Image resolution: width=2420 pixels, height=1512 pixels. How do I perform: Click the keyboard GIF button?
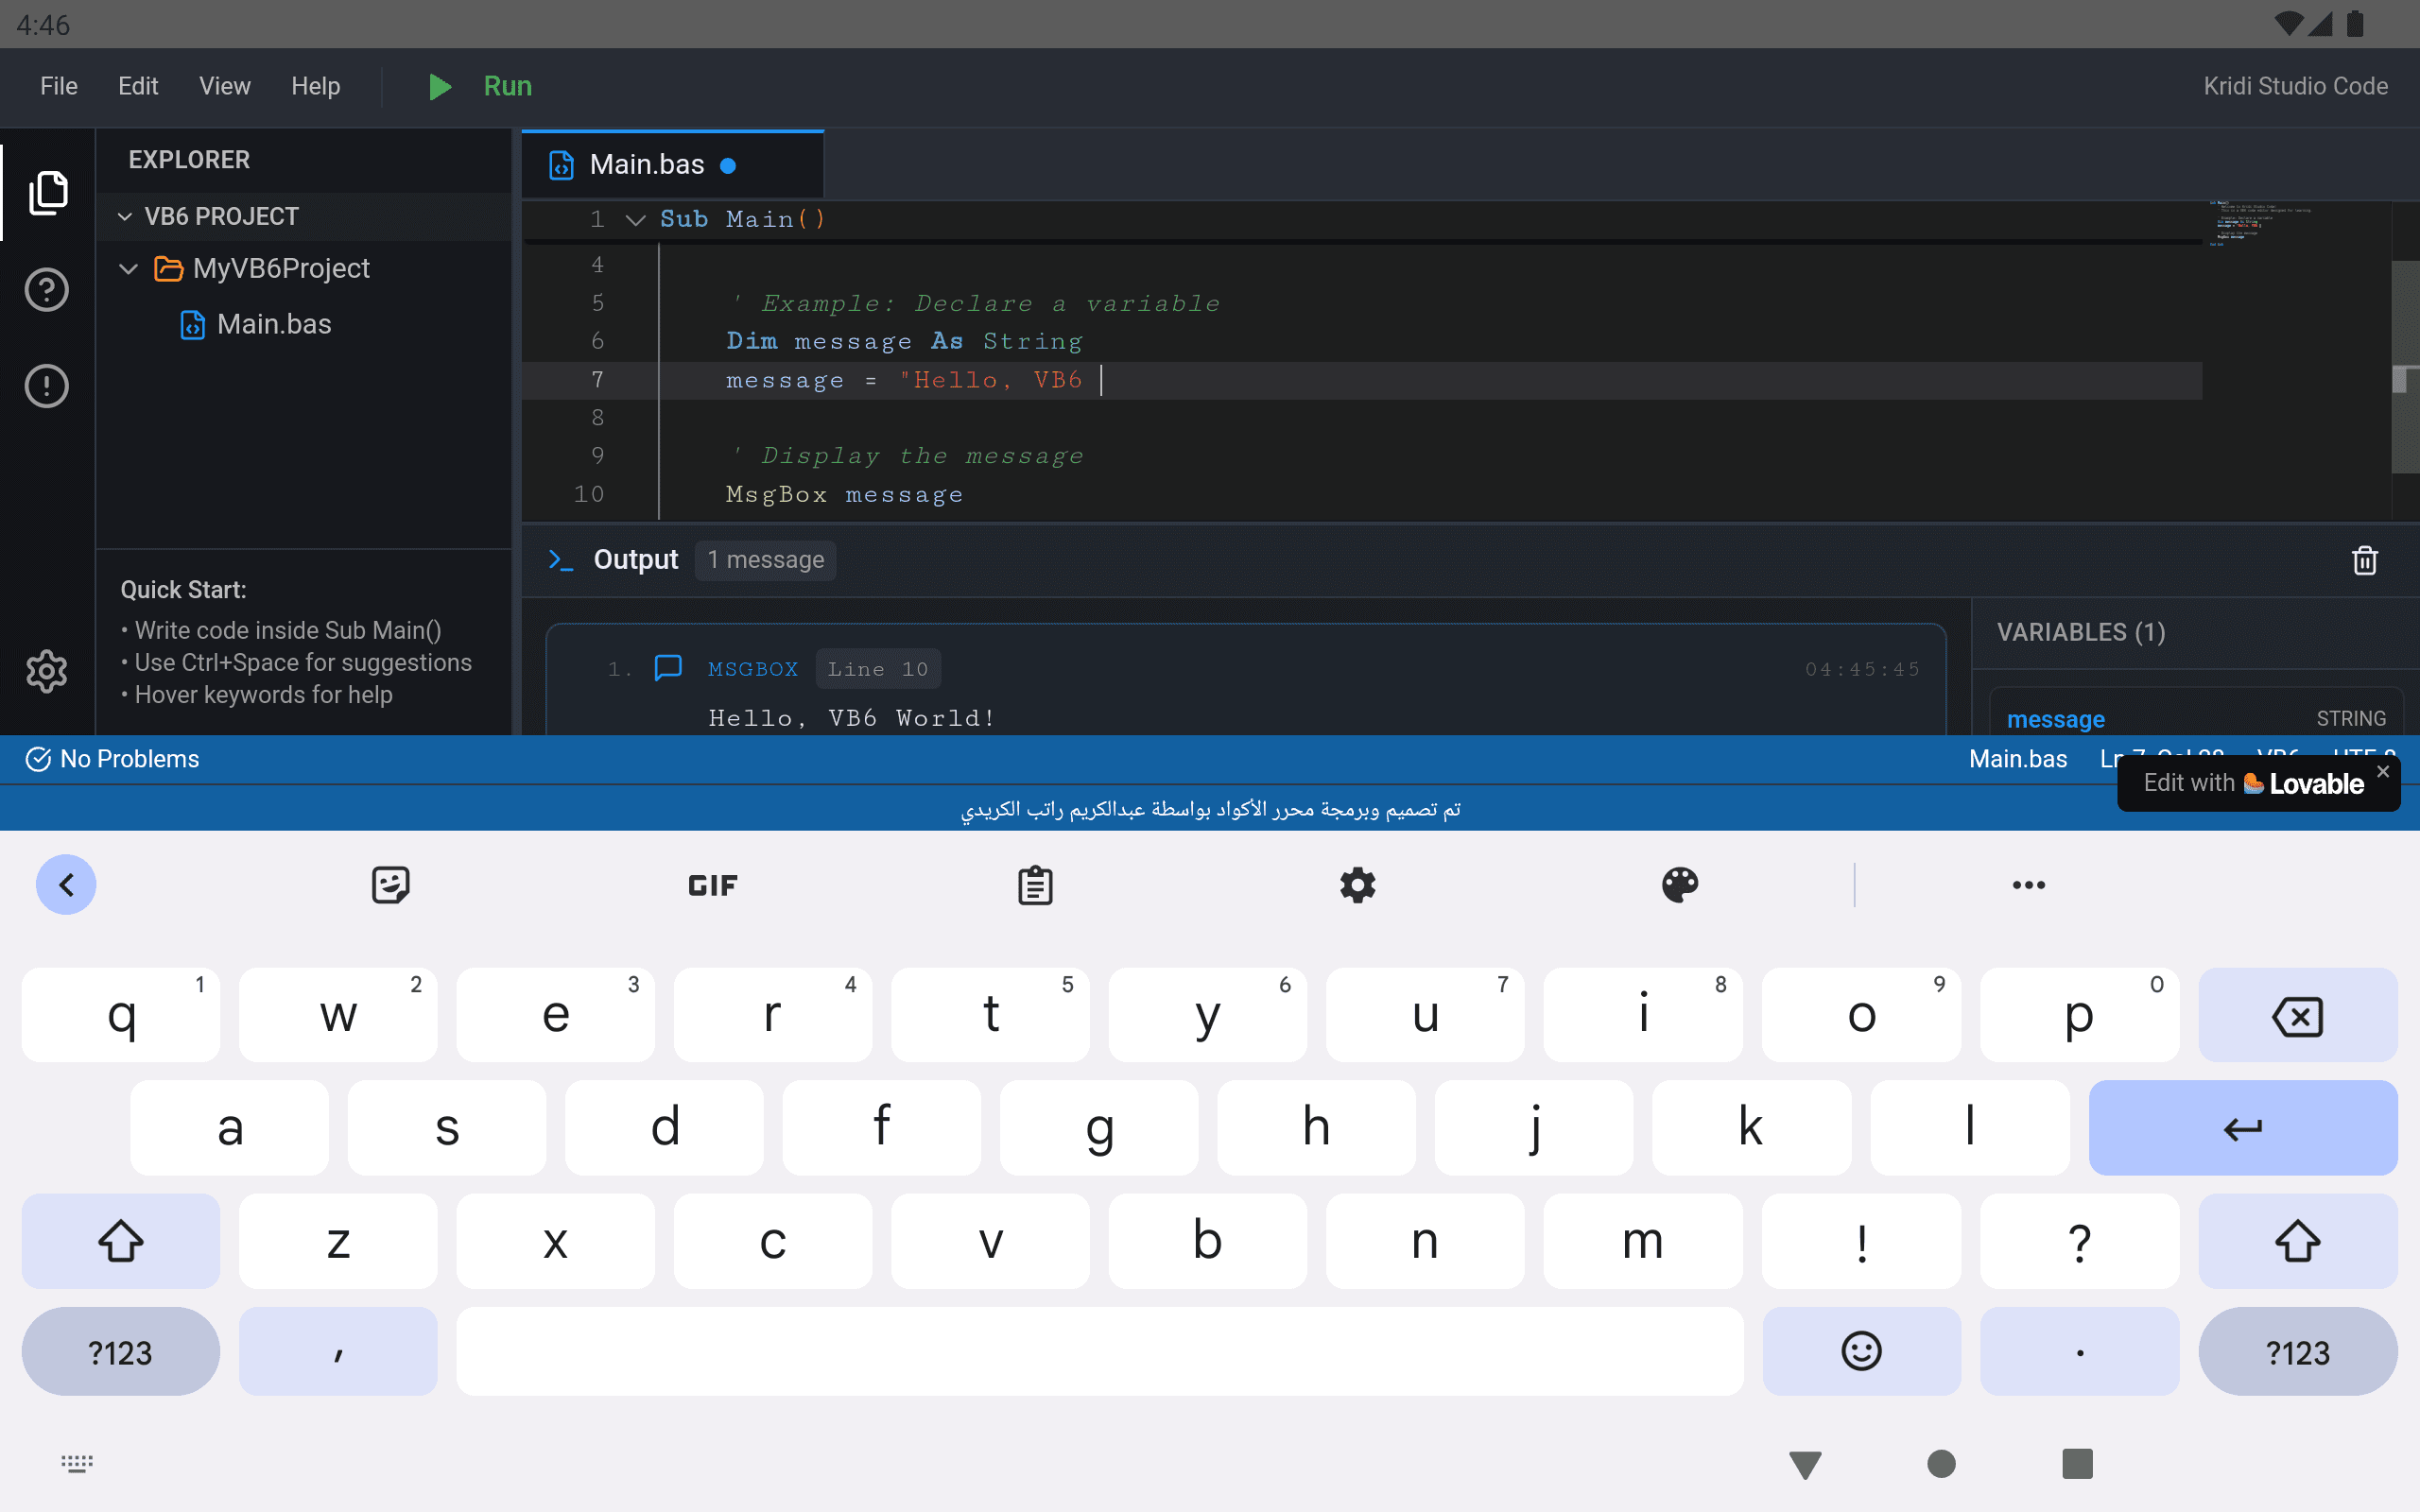click(x=712, y=885)
